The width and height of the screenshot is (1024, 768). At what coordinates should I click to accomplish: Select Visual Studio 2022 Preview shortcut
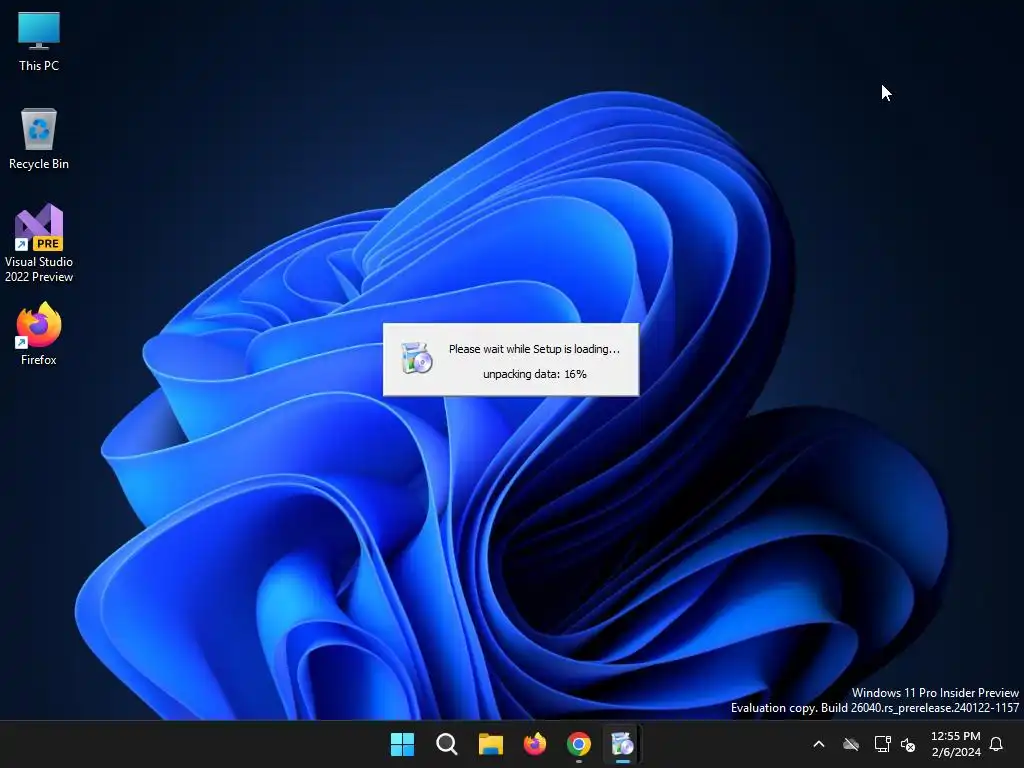pyautogui.click(x=39, y=243)
